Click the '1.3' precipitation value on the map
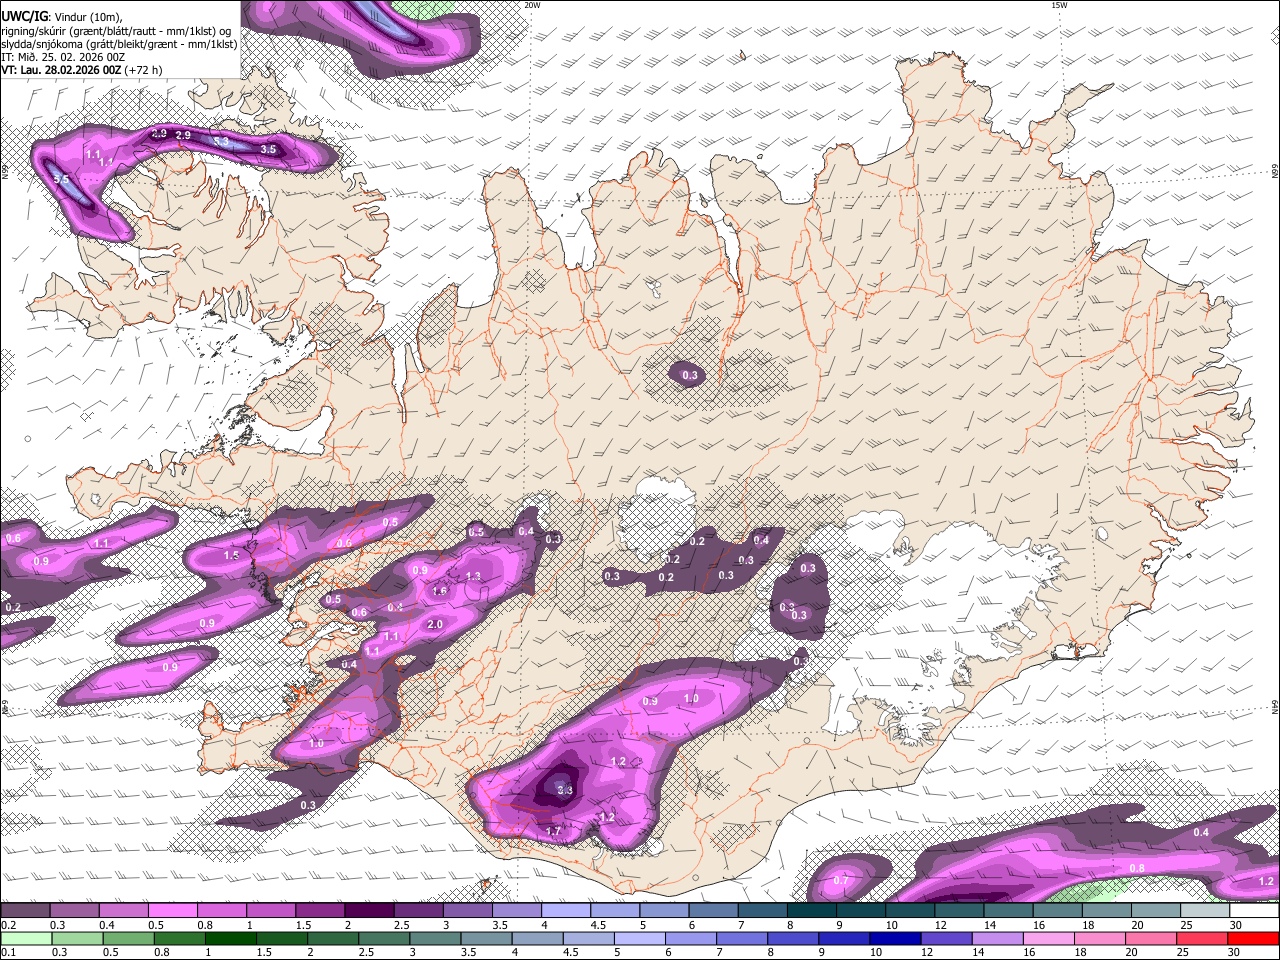This screenshot has width=1280, height=960. click(473, 576)
